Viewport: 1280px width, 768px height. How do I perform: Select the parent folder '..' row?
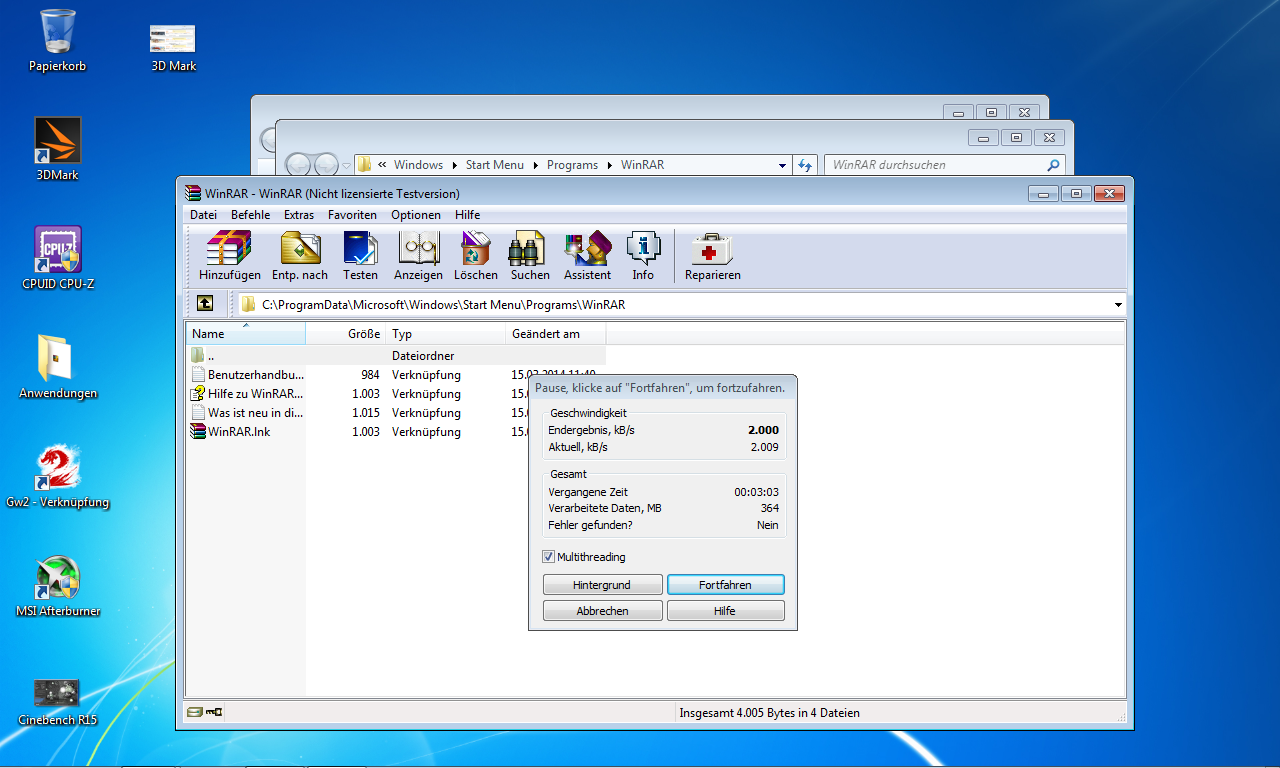(396, 356)
